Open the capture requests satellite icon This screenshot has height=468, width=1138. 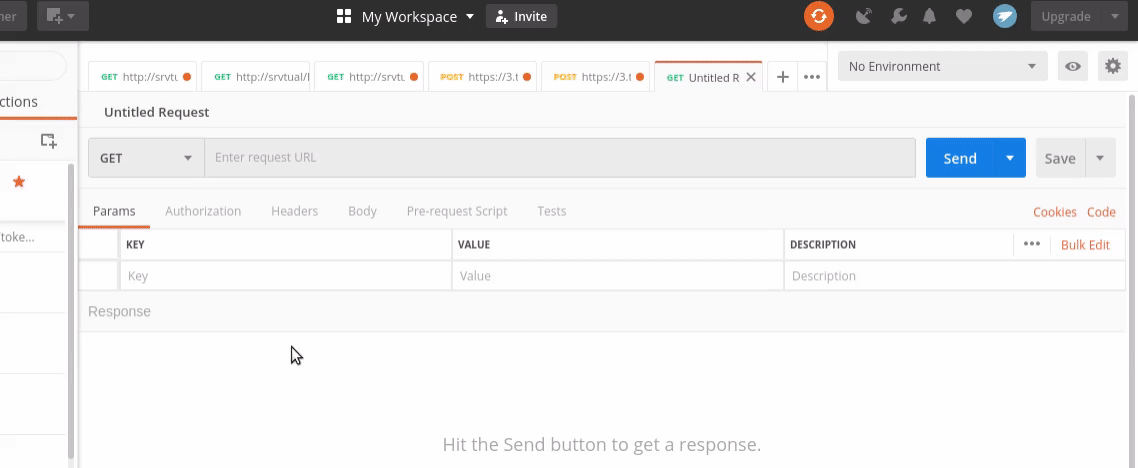pos(864,16)
